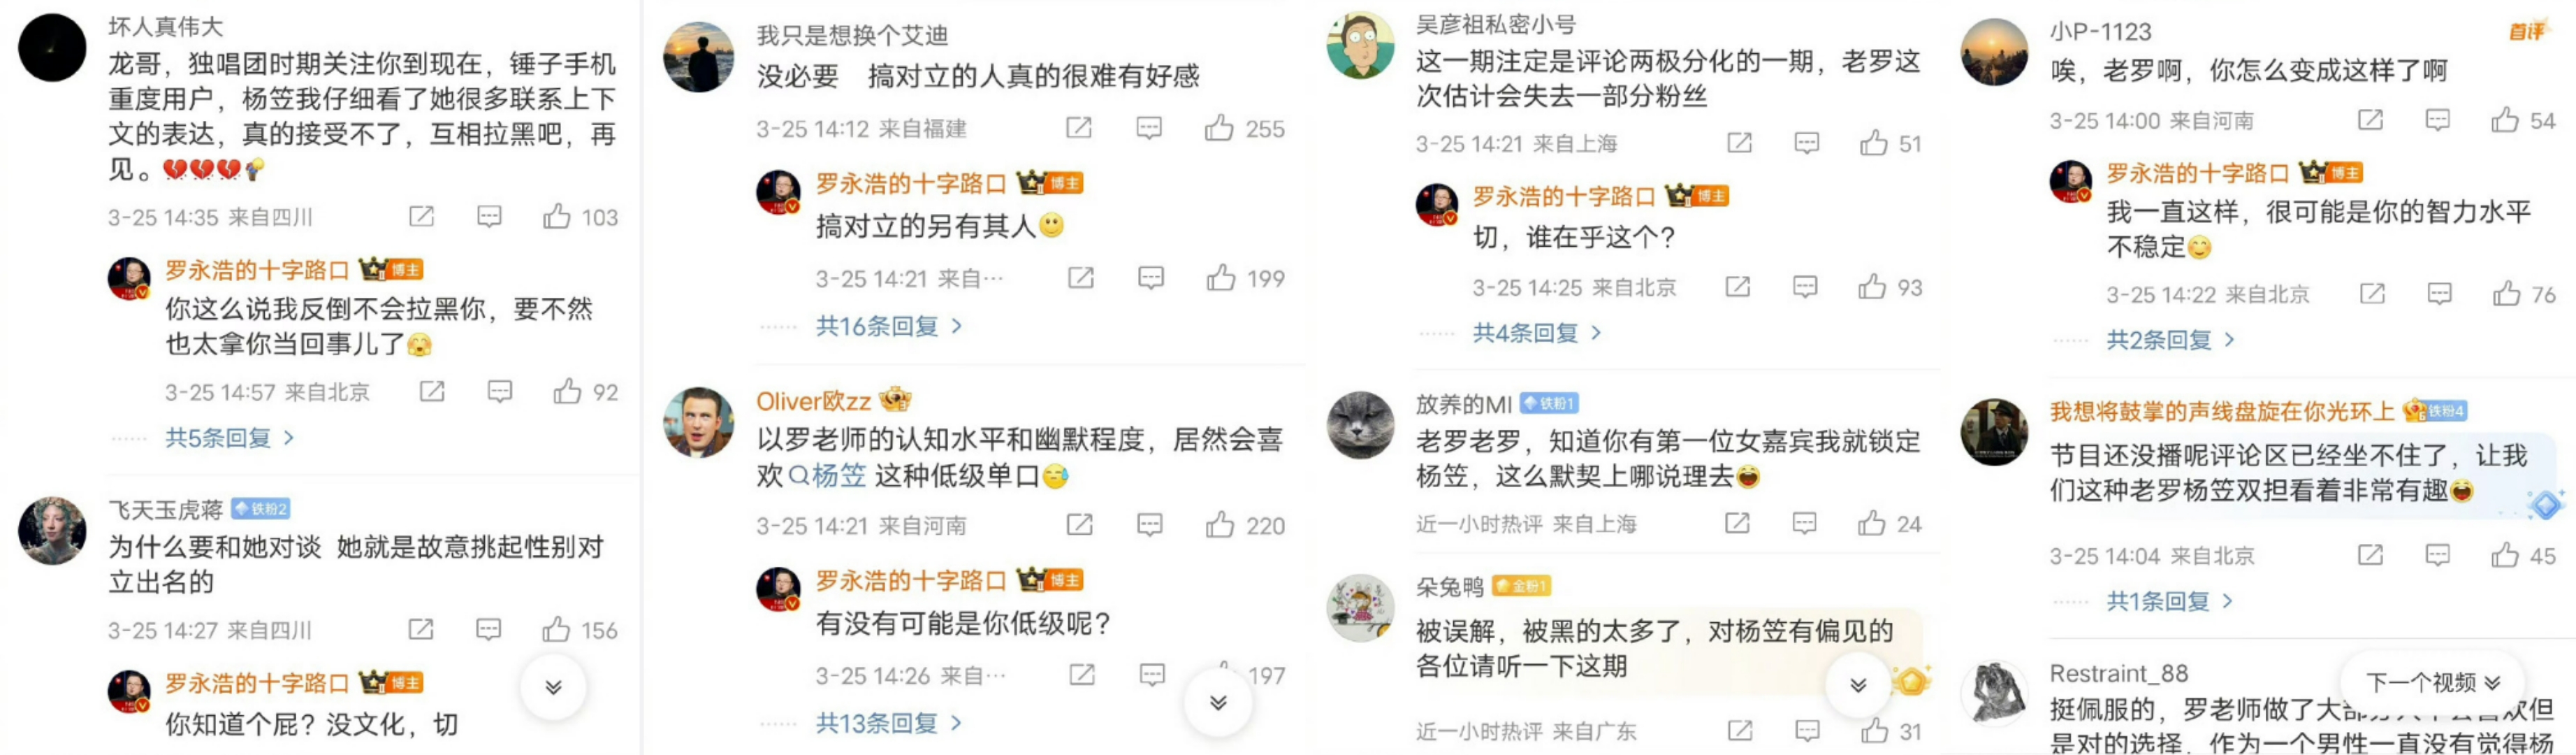
Task: Expand 共13条回复 replies
Action: pyautogui.click(x=888, y=723)
